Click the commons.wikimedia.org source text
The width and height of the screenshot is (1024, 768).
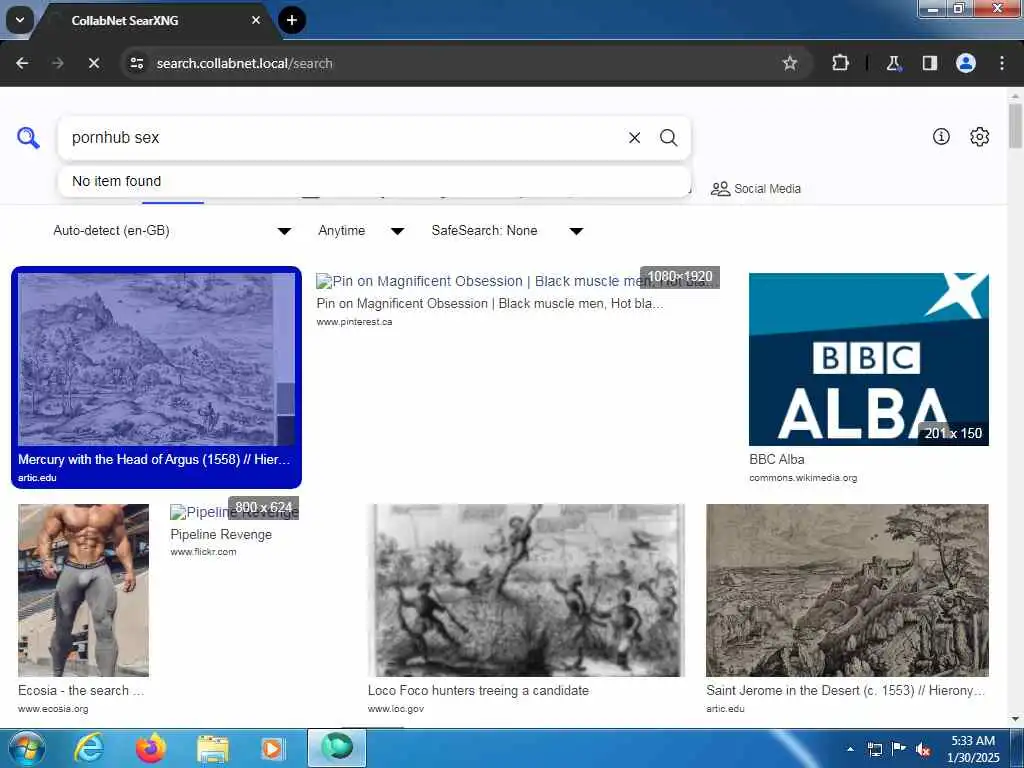coord(803,478)
